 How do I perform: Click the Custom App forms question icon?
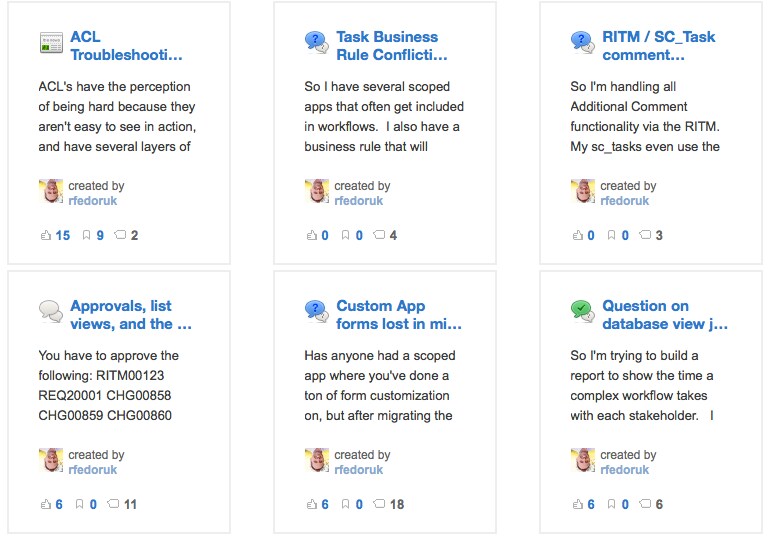(317, 311)
